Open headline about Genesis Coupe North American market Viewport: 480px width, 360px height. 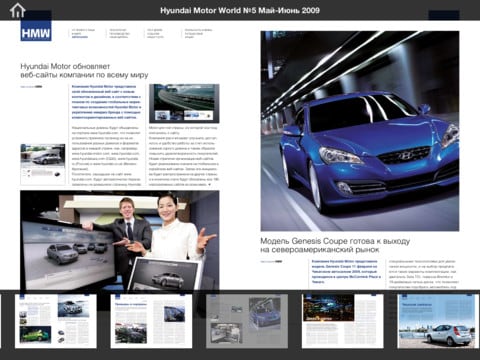(x=335, y=245)
